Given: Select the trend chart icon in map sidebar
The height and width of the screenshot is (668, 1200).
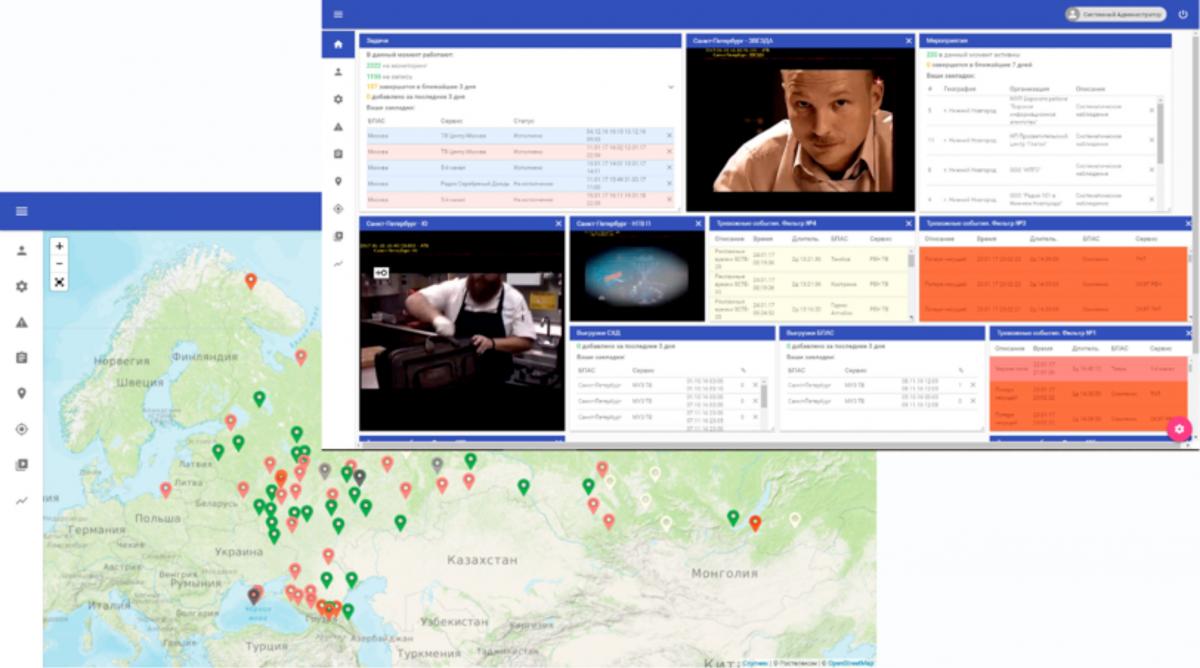Looking at the screenshot, I should point(22,500).
